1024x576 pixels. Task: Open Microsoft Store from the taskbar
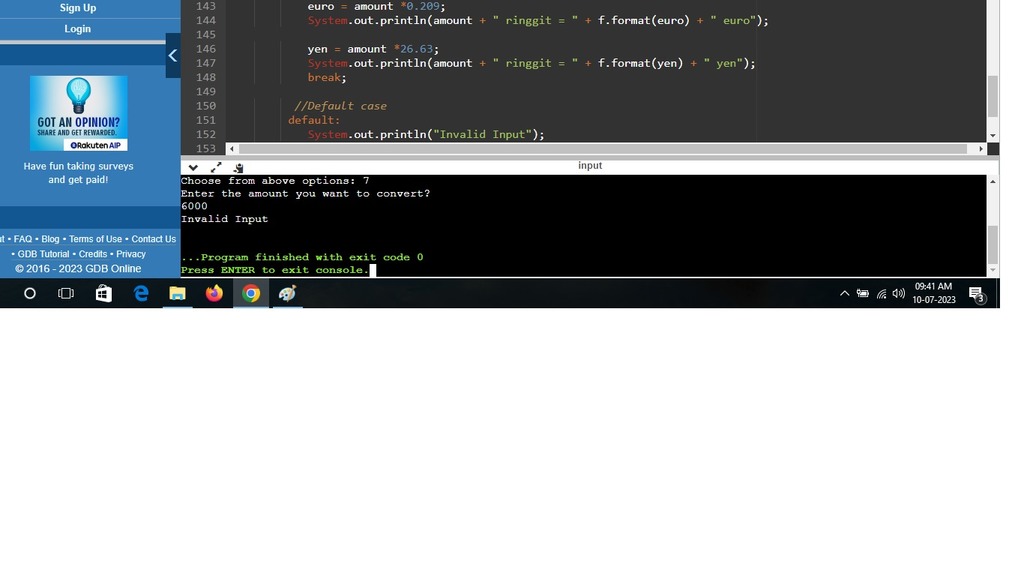coord(103,294)
